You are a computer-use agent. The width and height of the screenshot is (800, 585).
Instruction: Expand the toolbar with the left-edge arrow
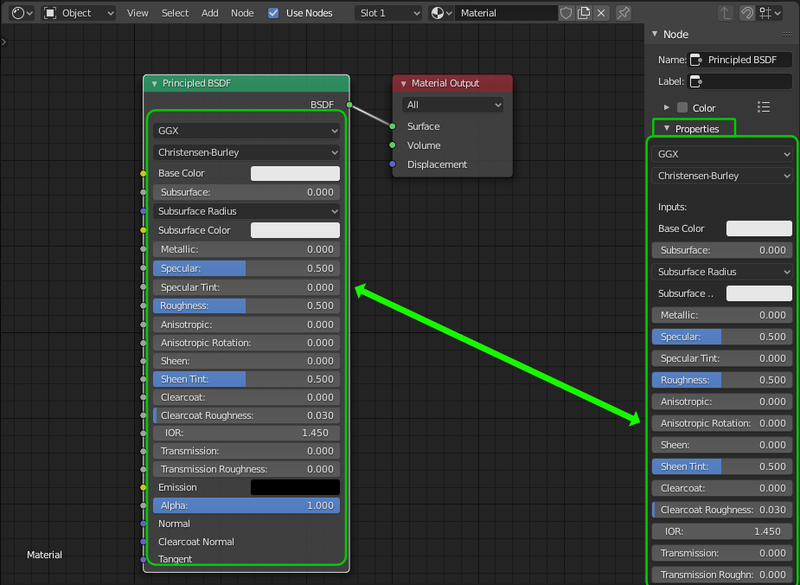click(x=4, y=42)
